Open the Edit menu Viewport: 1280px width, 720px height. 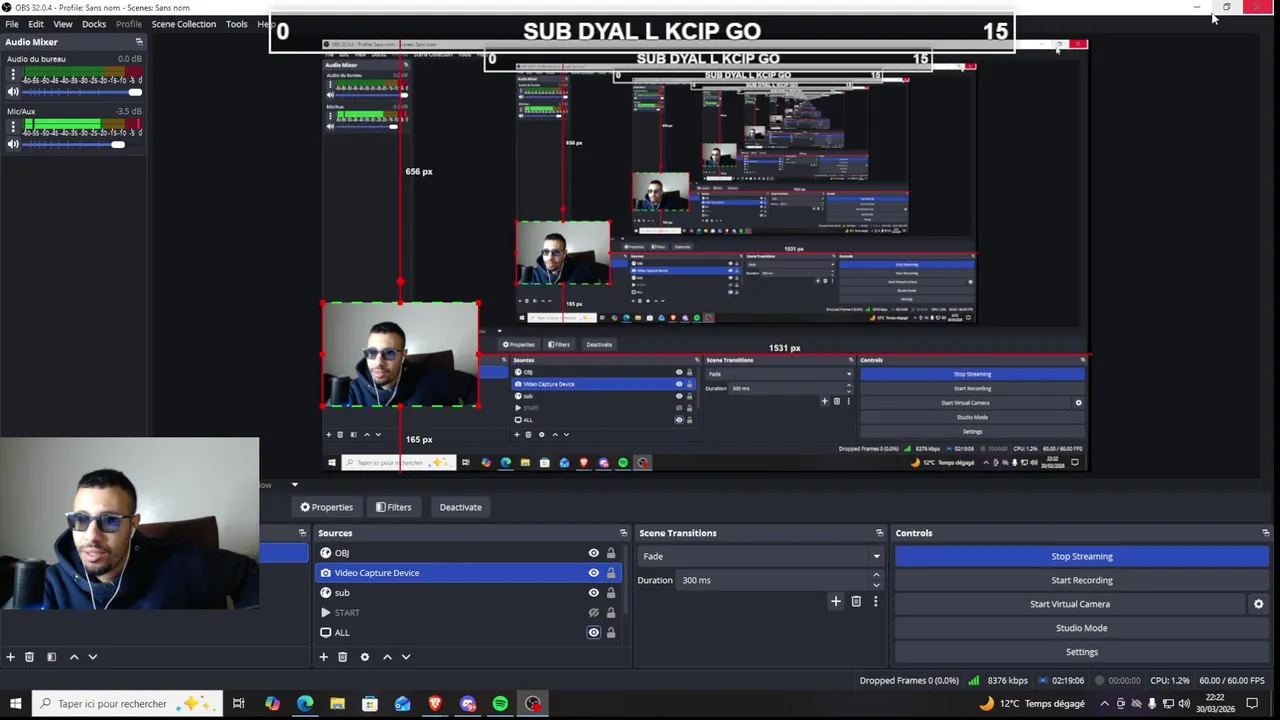(x=36, y=24)
